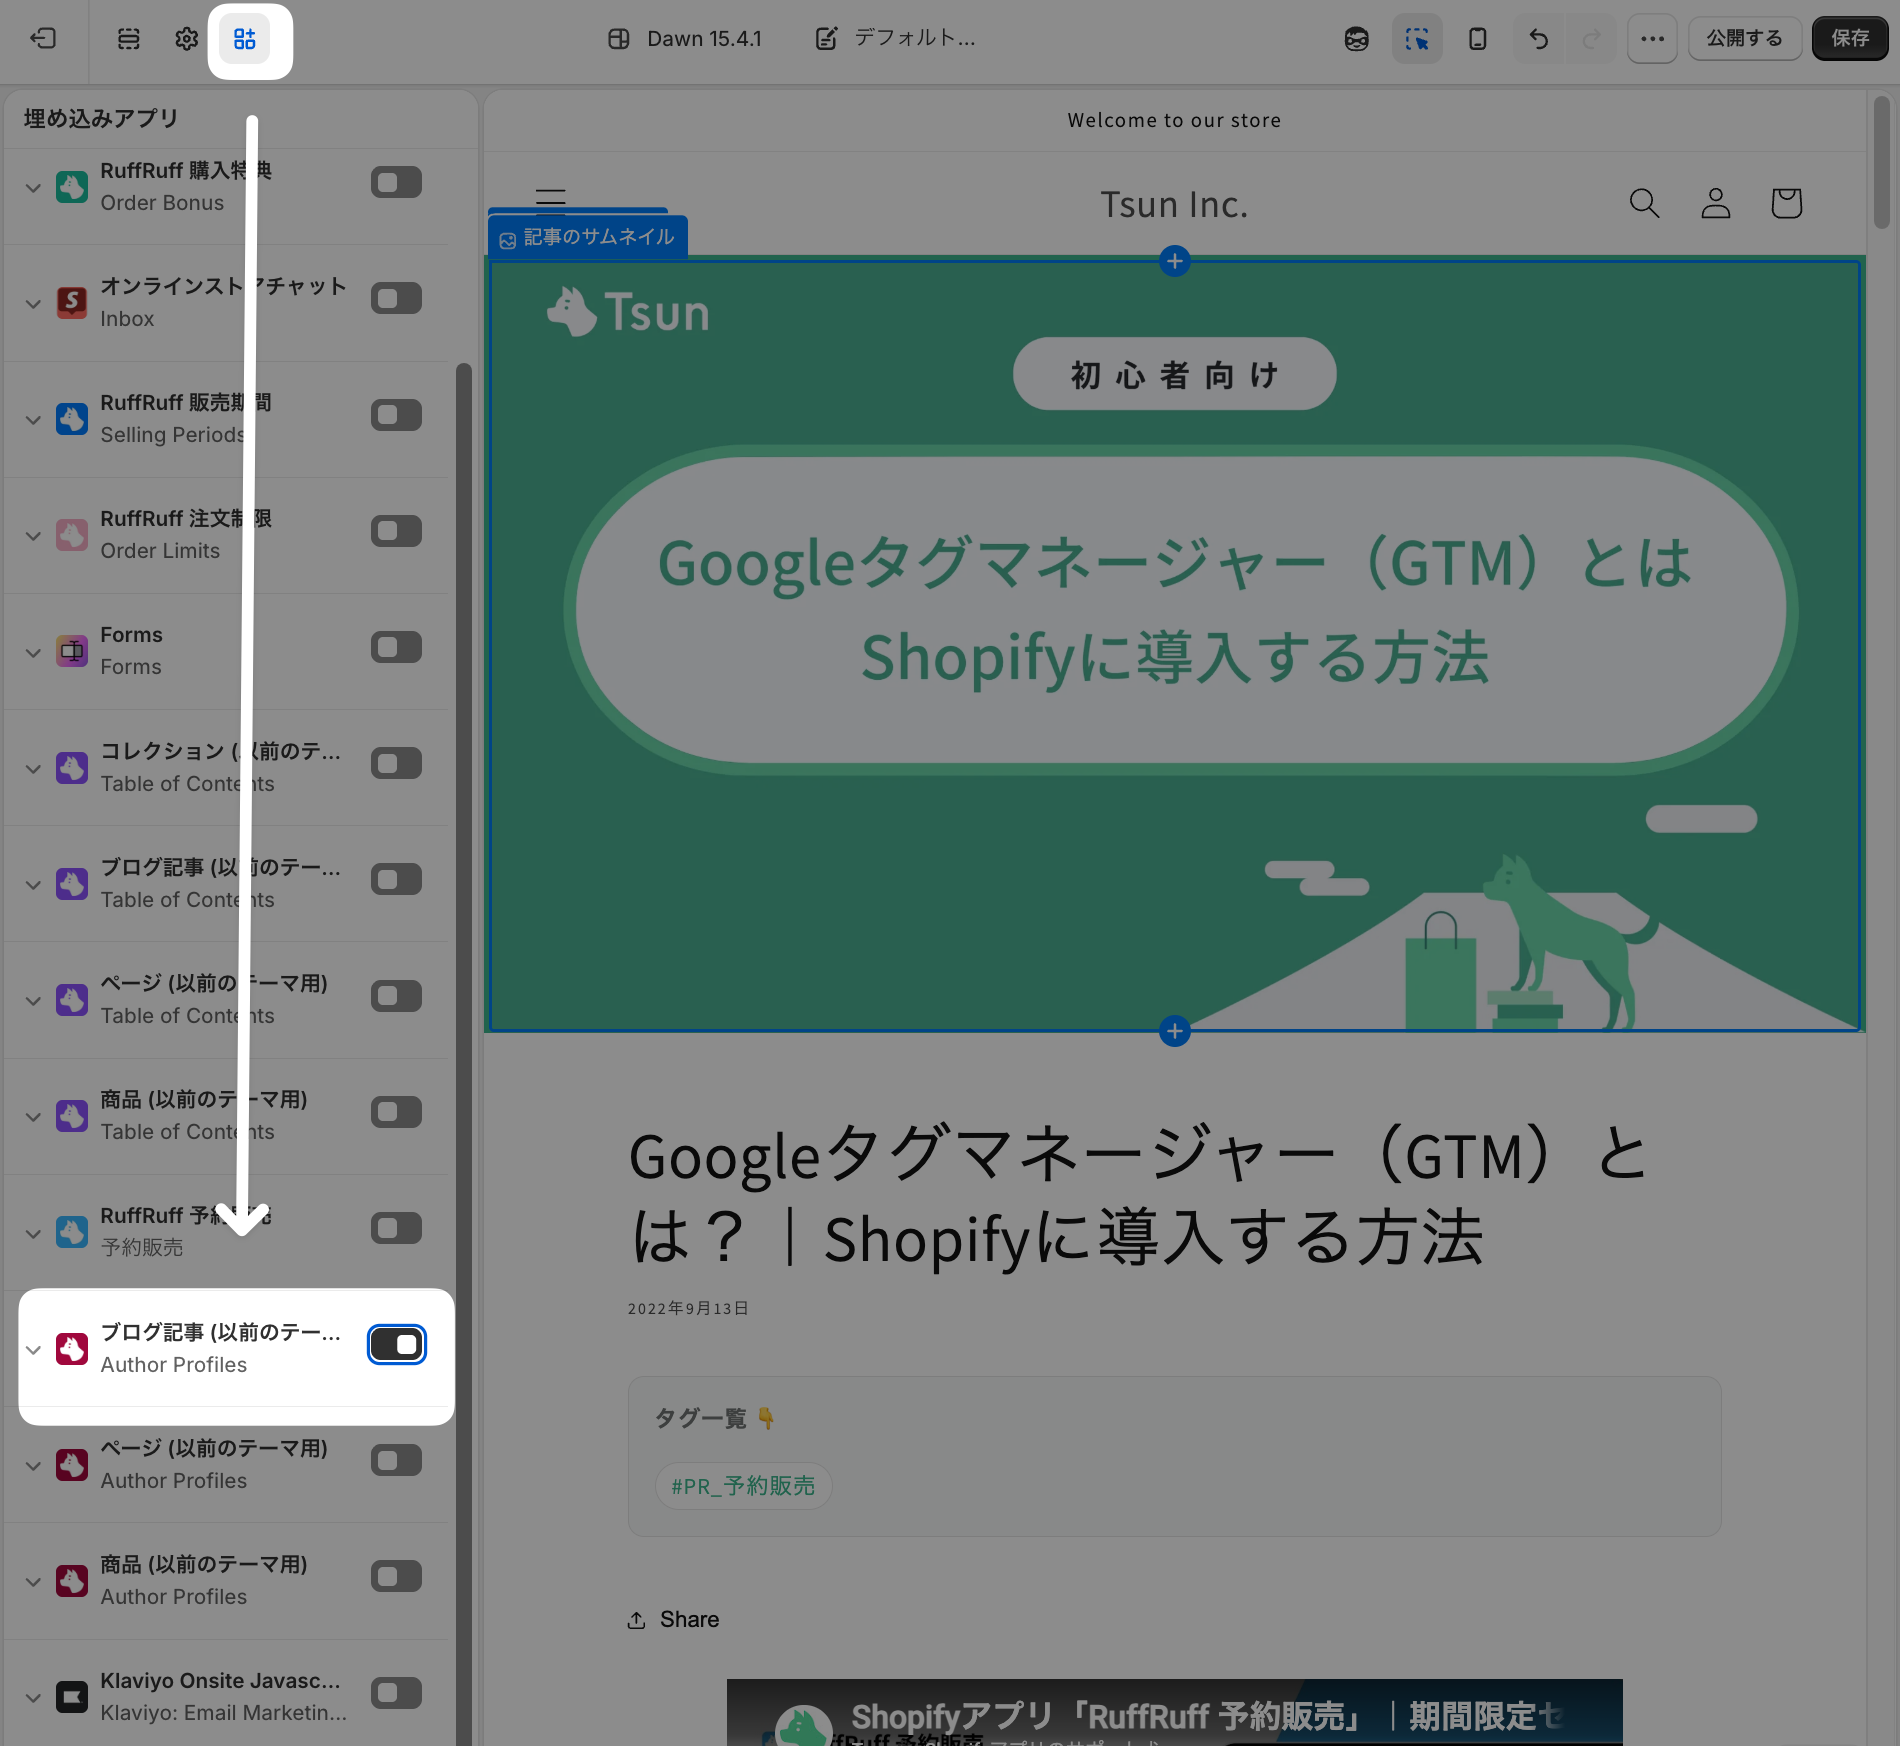Turn on the Order Limits toggle
Screen dimensions: 1900x1746
click(x=396, y=531)
